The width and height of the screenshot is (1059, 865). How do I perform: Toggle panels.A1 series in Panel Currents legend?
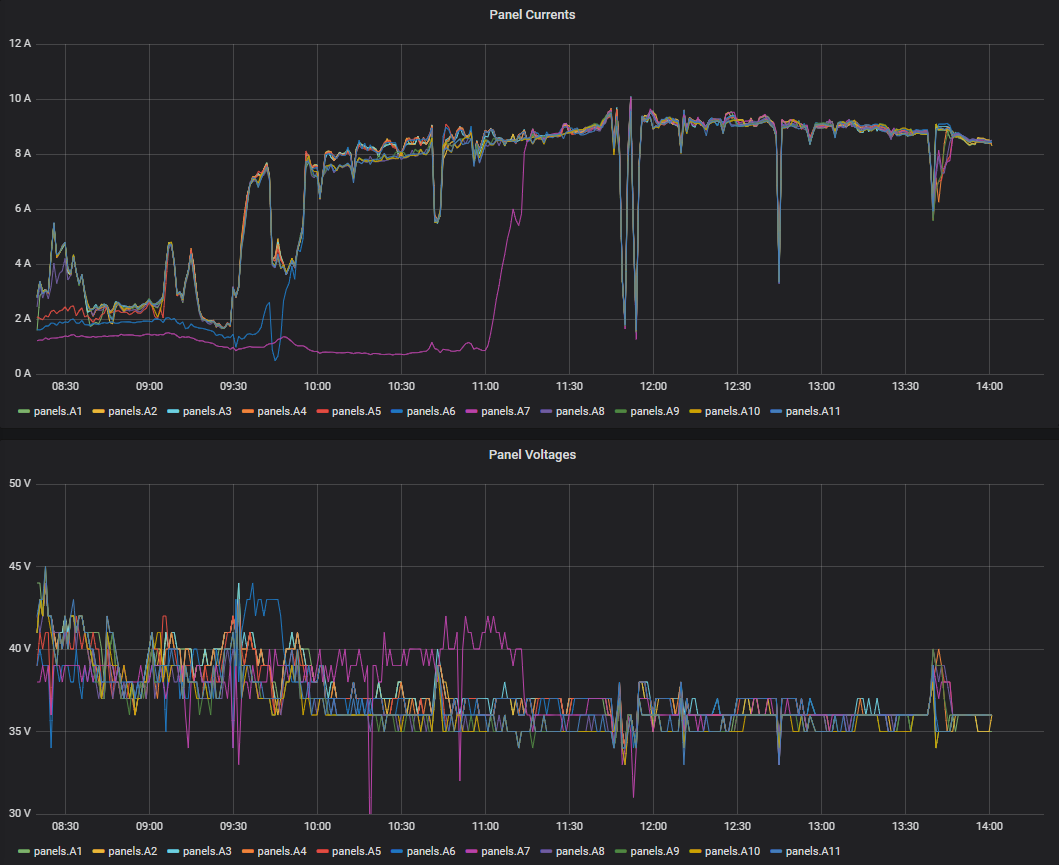(x=59, y=411)
